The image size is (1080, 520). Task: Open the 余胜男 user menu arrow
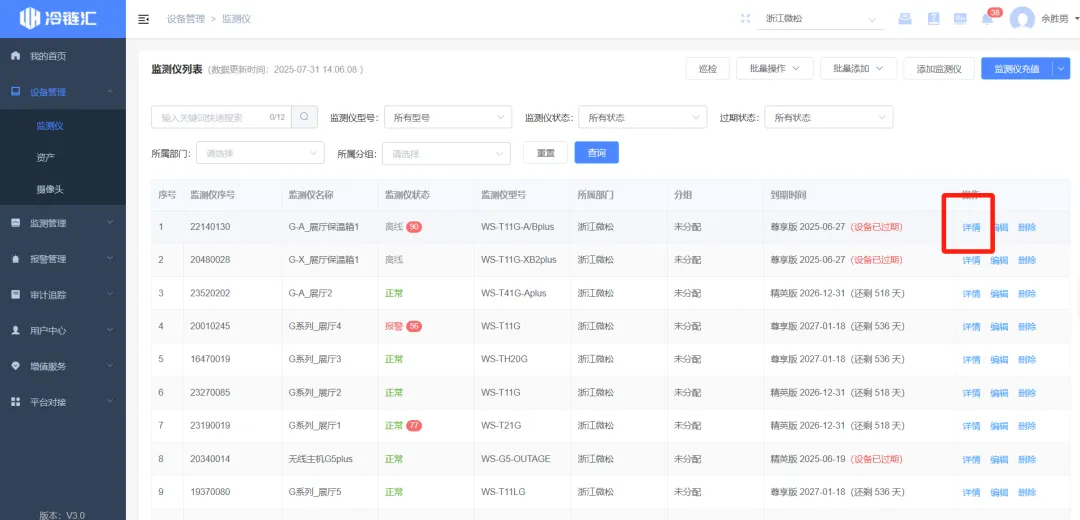tap(1077, 19)
